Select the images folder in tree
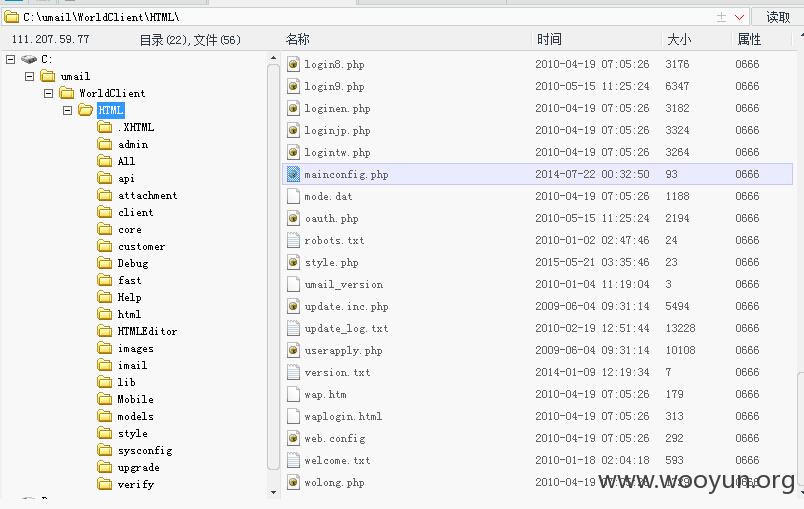 coord(135,349)
